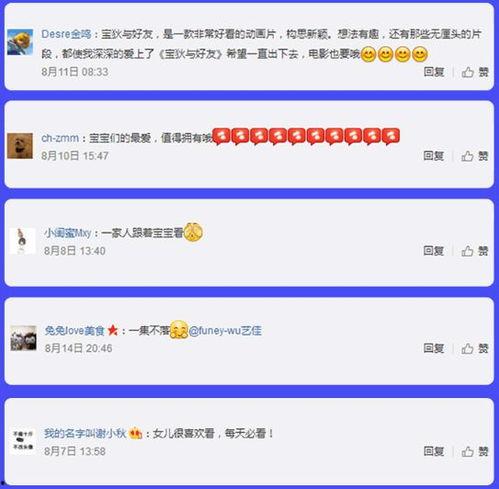The image size is (499, 489).
Task: Reply (回复) to Desre金鸣's comment
Action: [x=434, y=72]
